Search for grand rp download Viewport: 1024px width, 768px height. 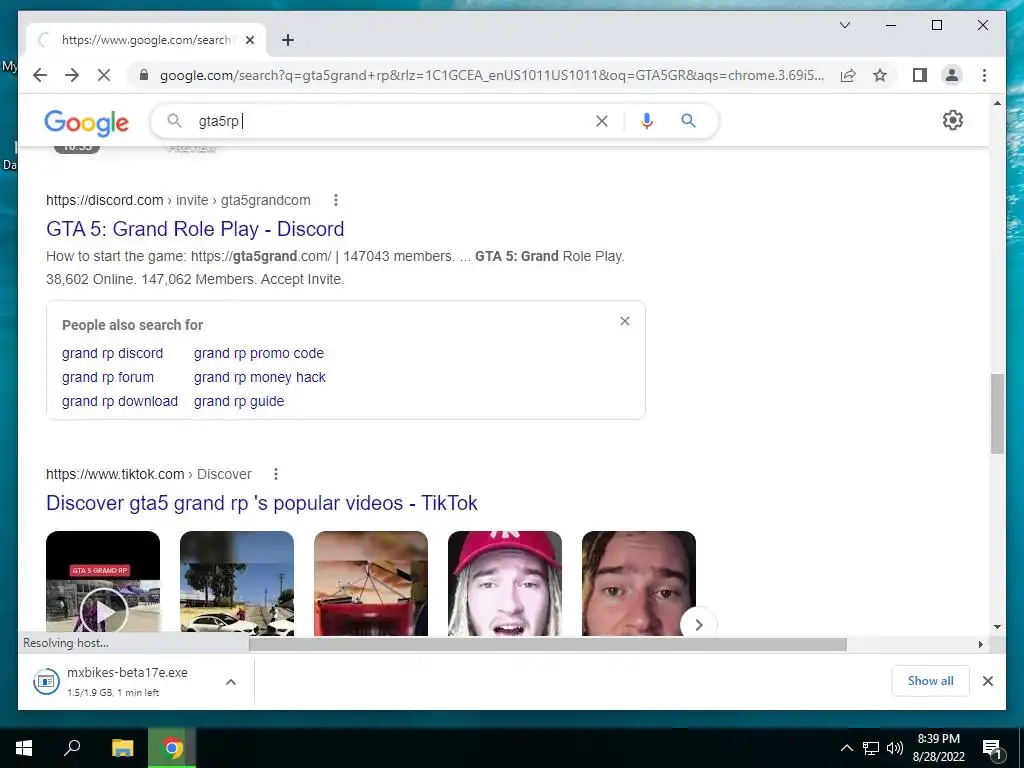click(120, 401)
